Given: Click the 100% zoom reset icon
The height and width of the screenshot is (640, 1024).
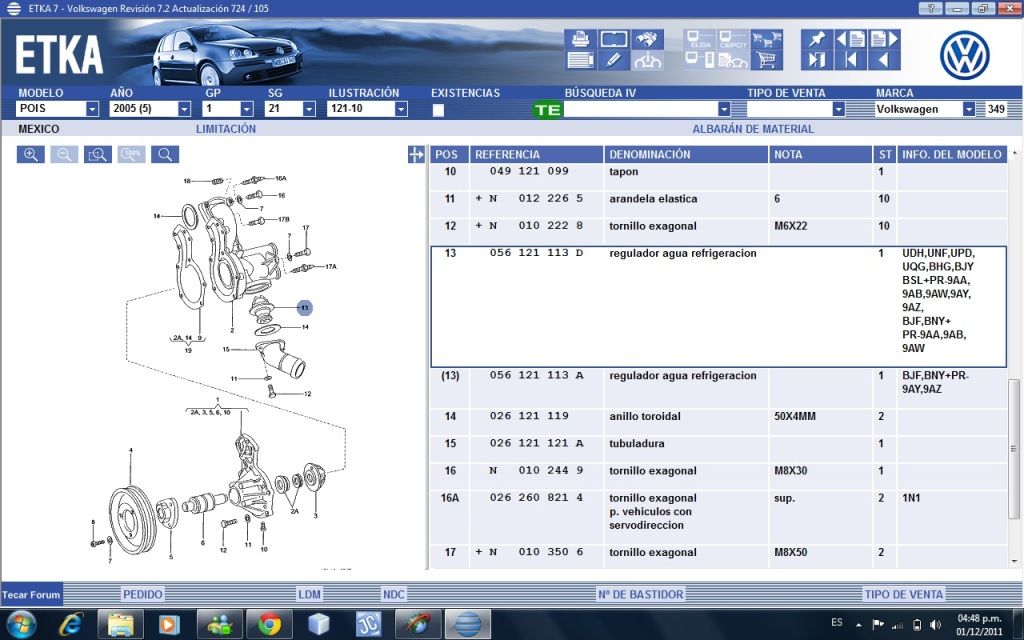Looking at the screenshot, I should tap(131, 155).
